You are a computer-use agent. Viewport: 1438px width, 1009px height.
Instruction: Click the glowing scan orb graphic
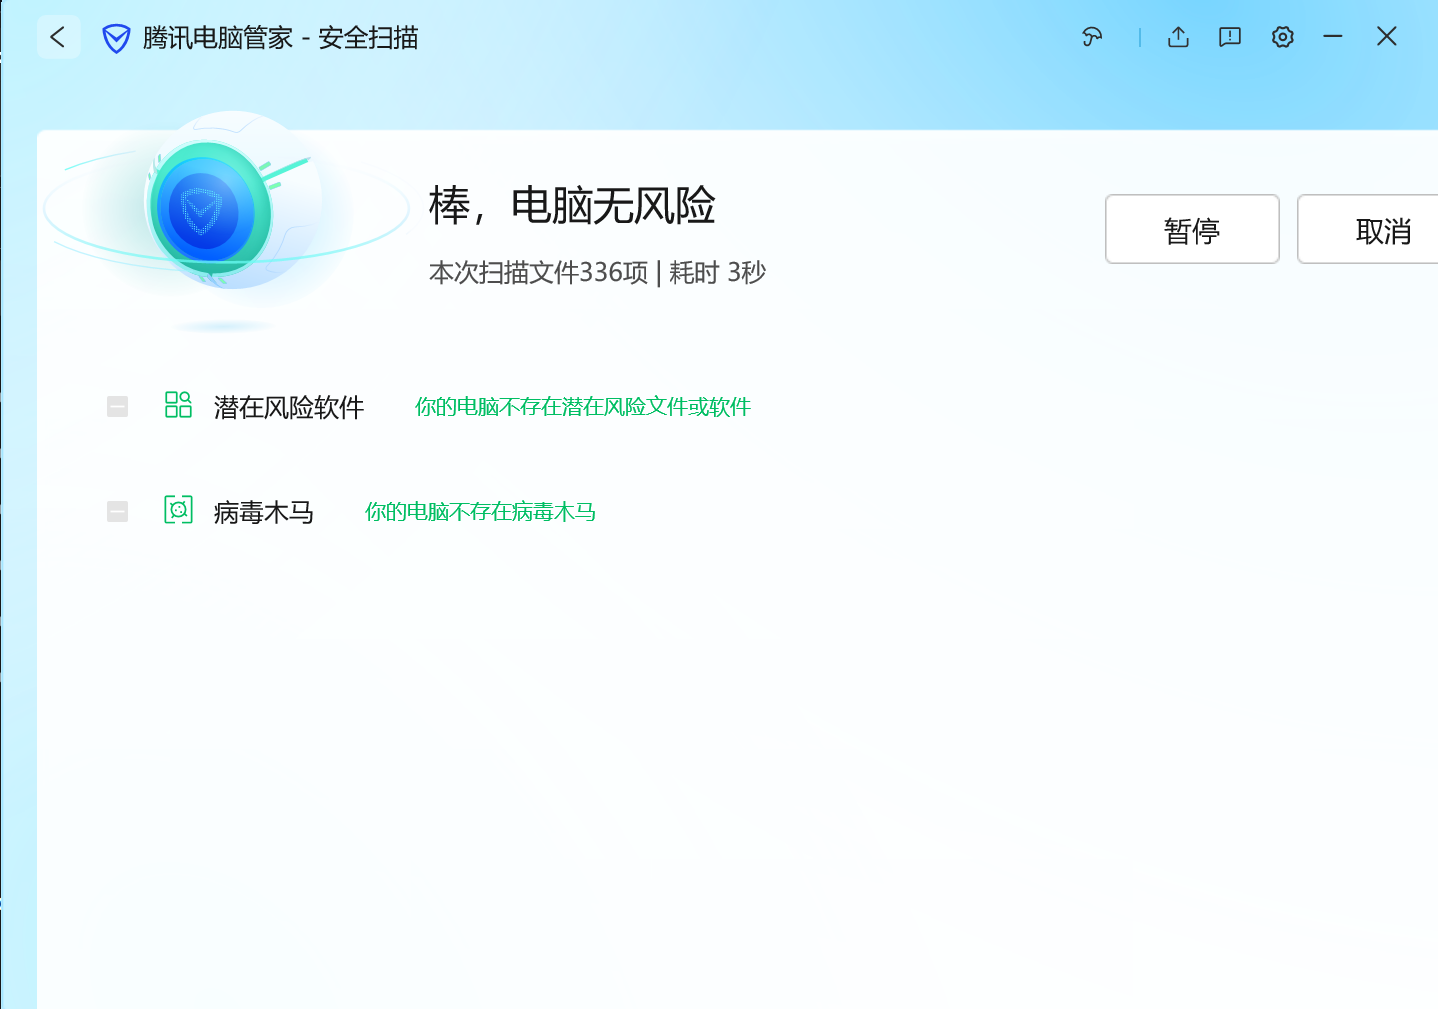pyautogui.click(x=210, y=210)
